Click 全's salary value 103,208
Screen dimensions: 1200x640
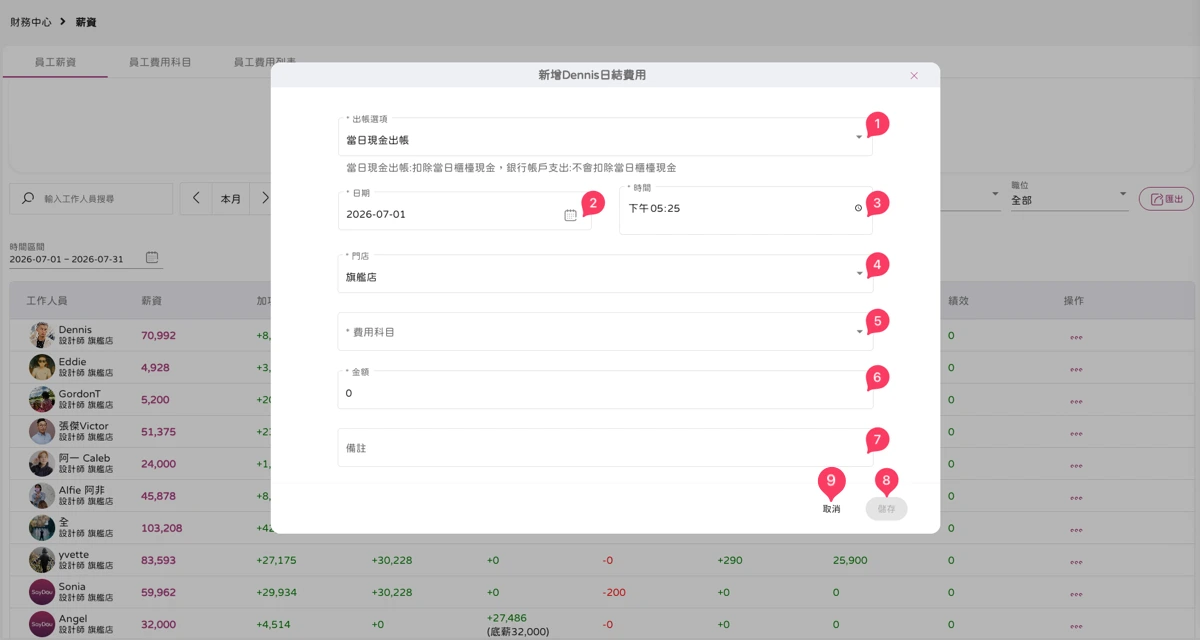tap(162, 528)
